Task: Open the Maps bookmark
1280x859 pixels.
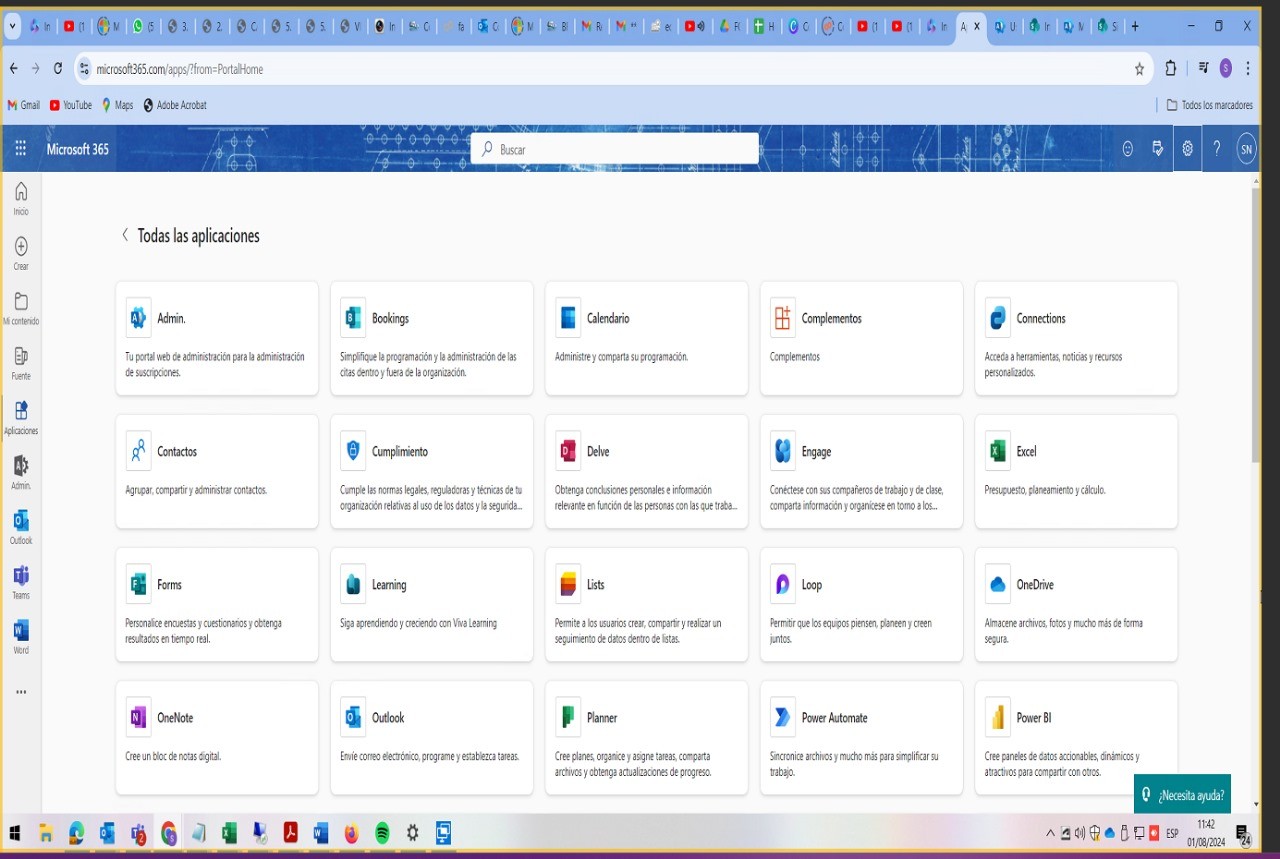Action: click(x=117, y=105)
